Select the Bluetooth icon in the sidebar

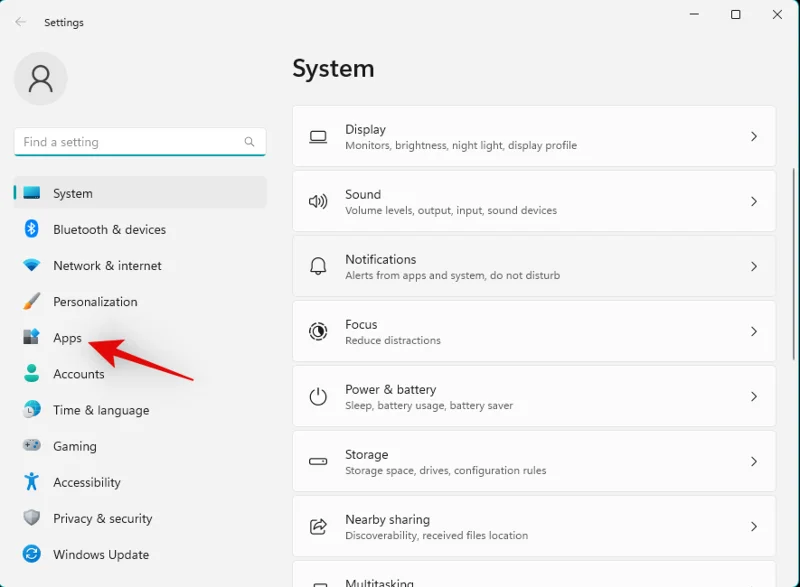point(29,229)
